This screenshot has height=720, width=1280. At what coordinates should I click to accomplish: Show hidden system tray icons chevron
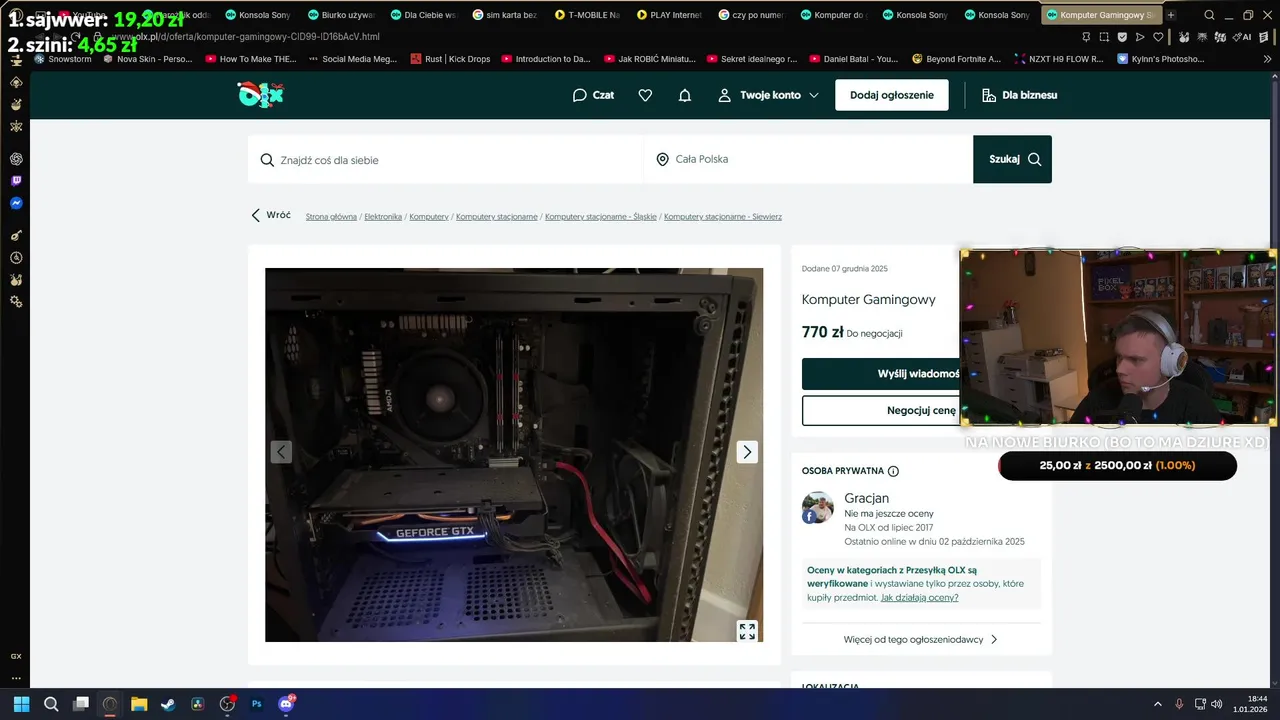point(1158,704)
